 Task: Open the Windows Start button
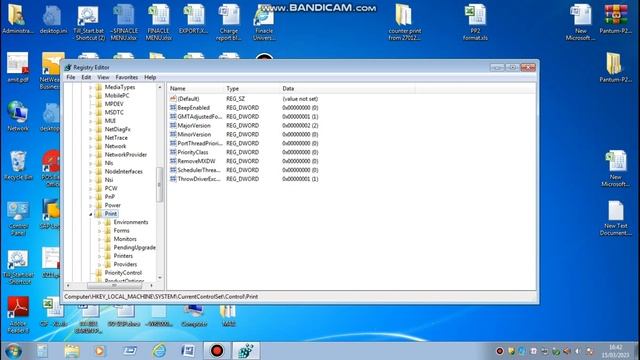(13, 351)
